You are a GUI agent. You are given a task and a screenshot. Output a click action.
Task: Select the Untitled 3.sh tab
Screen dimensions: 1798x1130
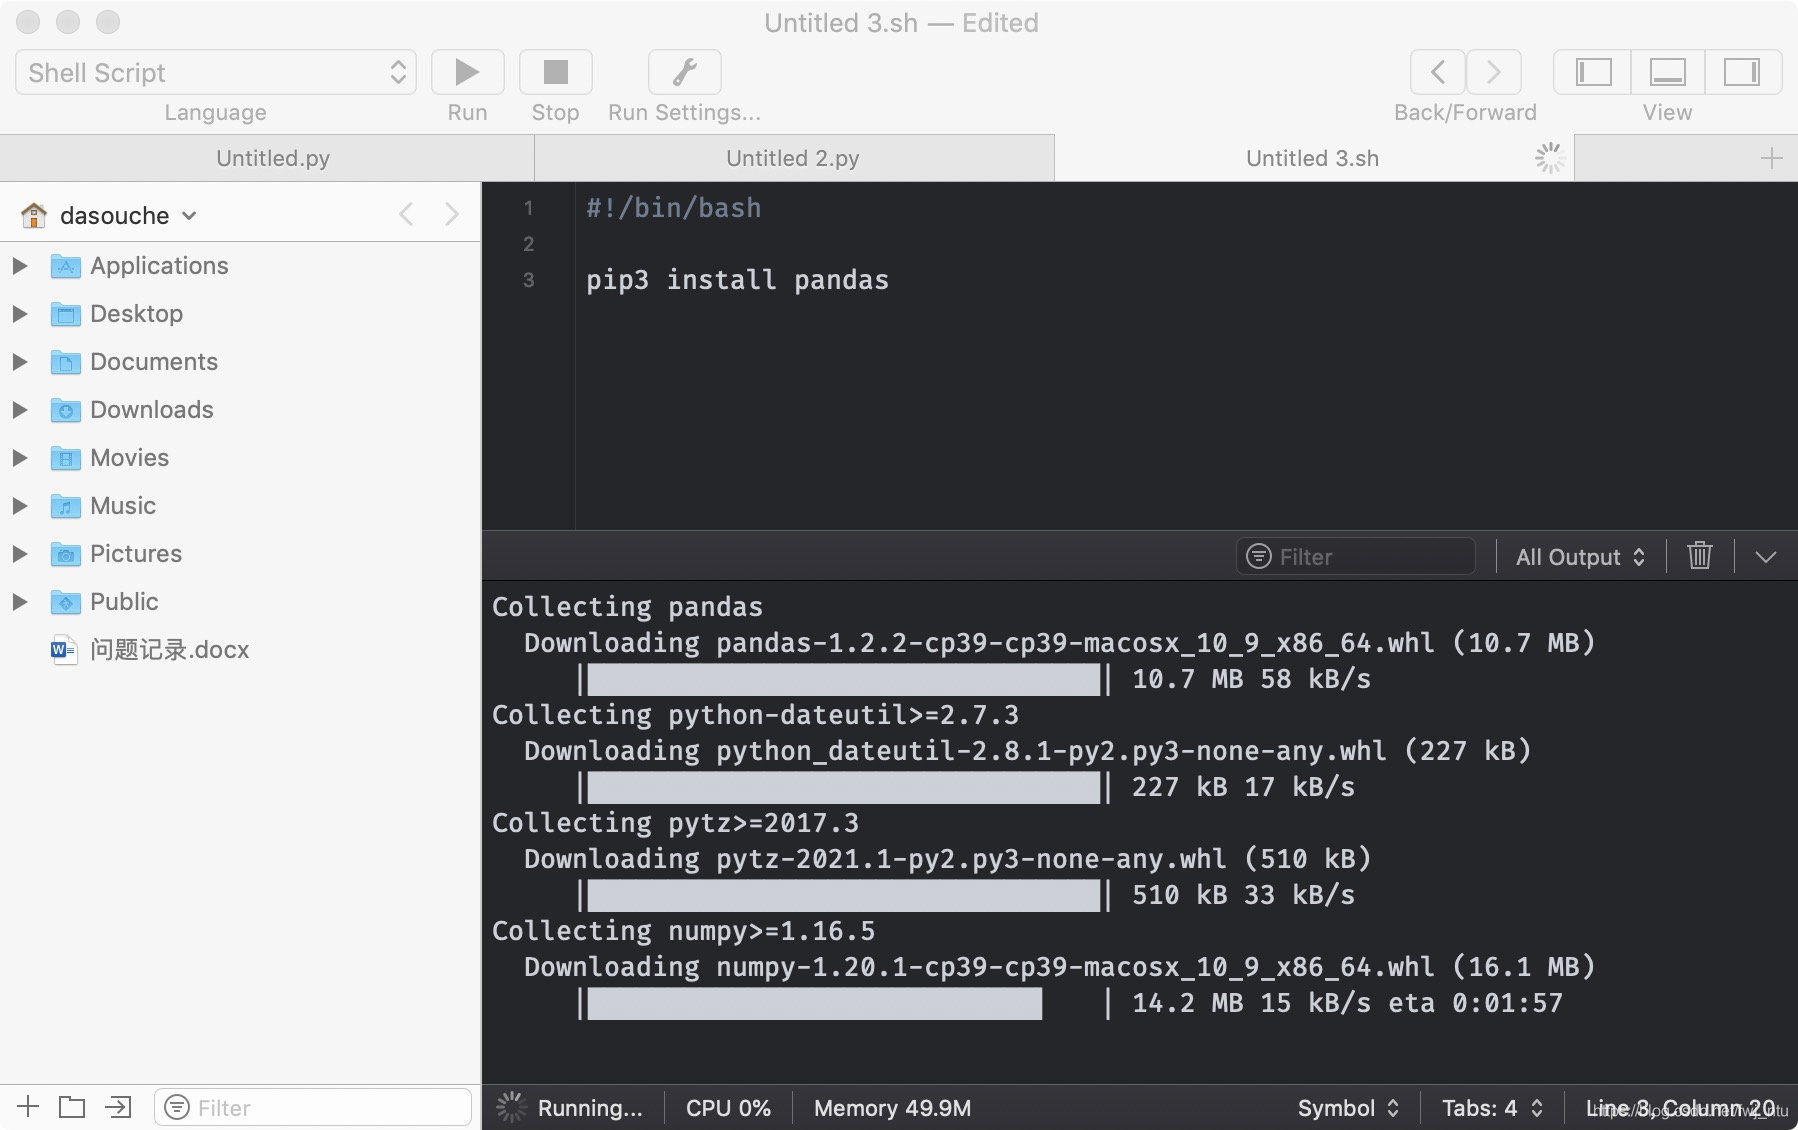1312,158
